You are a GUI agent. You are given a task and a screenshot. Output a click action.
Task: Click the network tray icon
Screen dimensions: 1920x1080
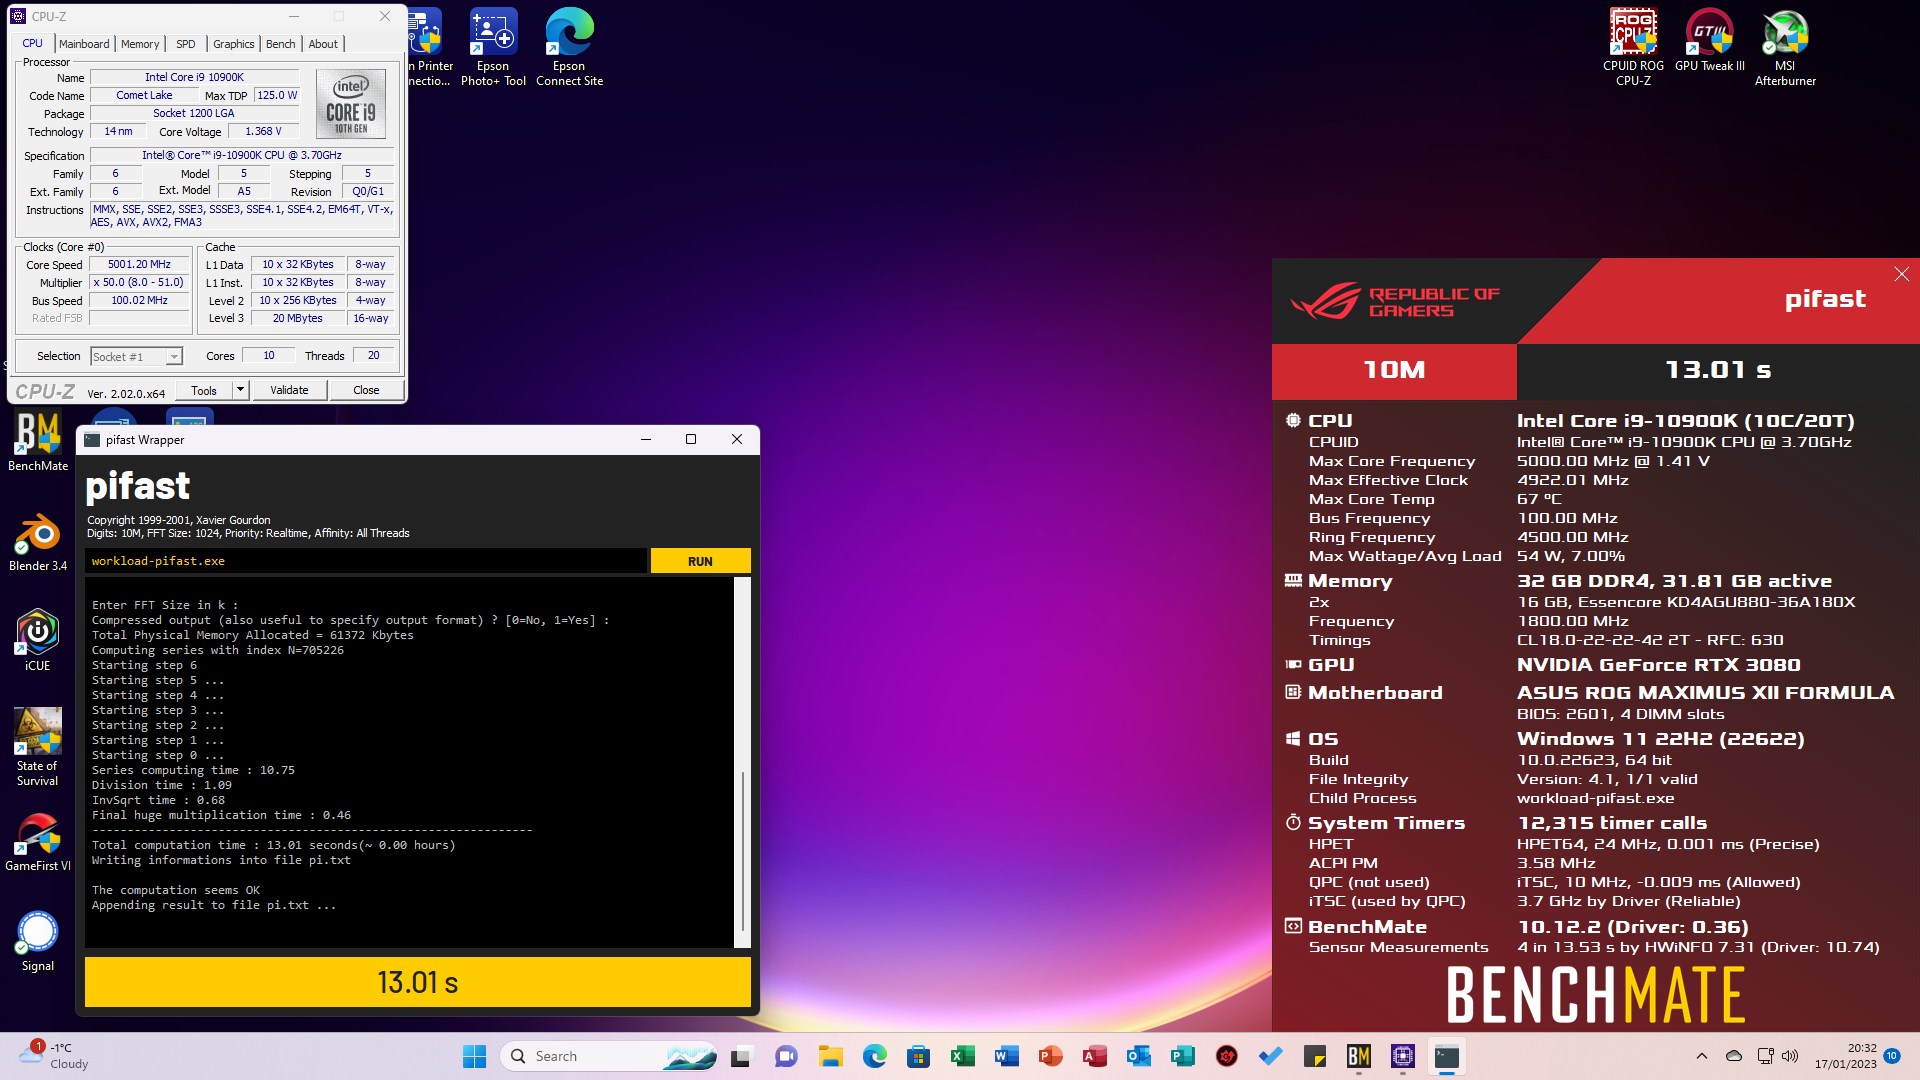click(x=1765, y=1056)
